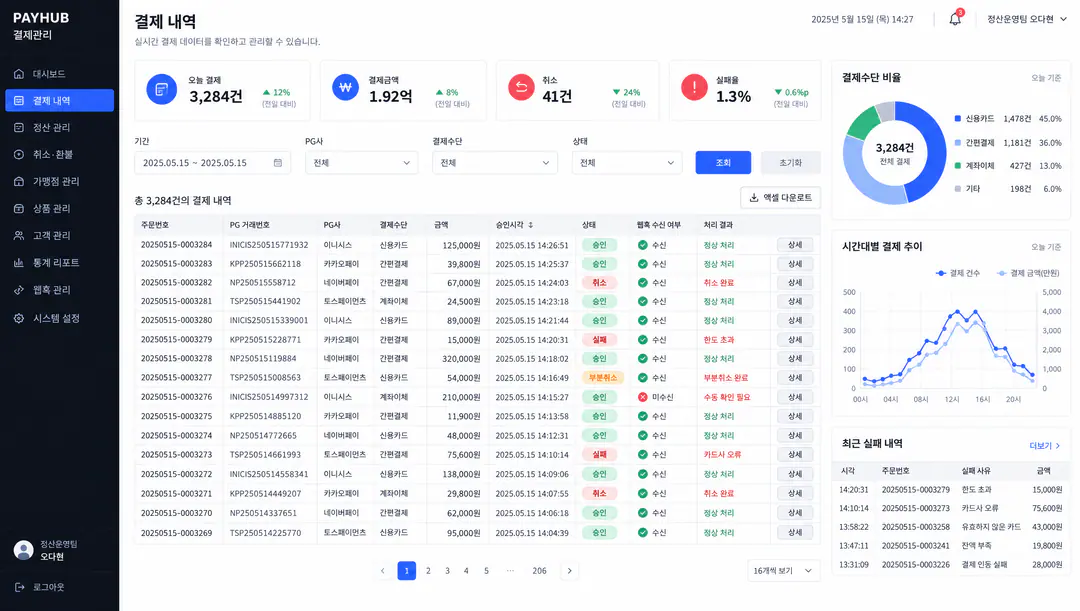Click the 오늘 결제 blue card icon
The image size is (1080, 611).
[x=161, y=89]
